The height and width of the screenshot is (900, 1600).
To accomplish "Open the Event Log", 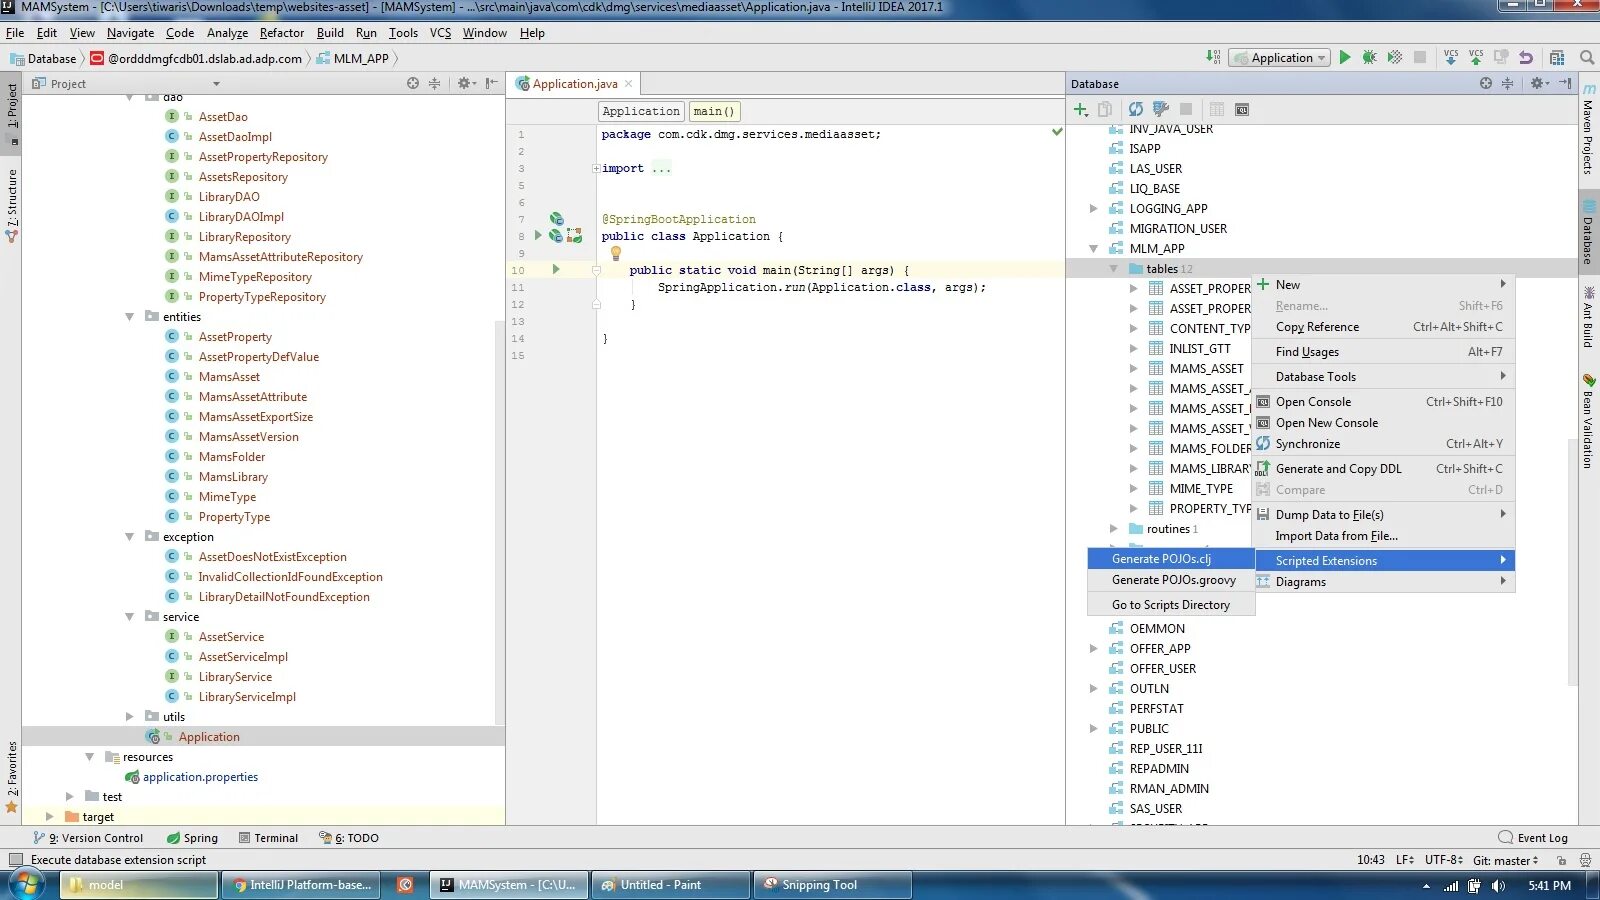I will (1533, 838).
